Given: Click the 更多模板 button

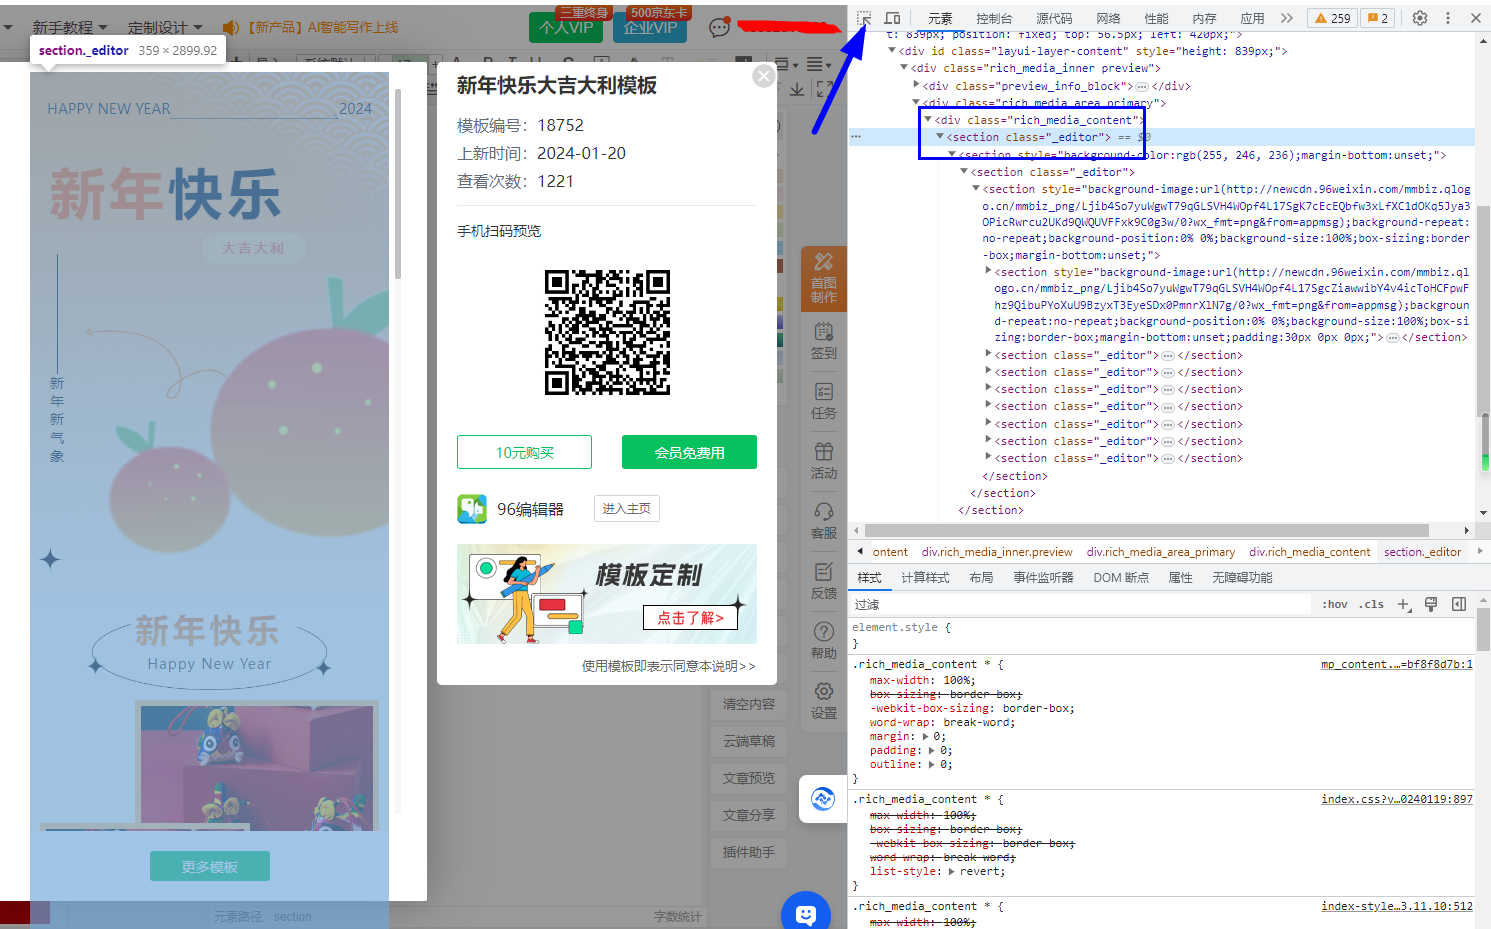Looking at the screenshot, I should click(x=210, y=866).
